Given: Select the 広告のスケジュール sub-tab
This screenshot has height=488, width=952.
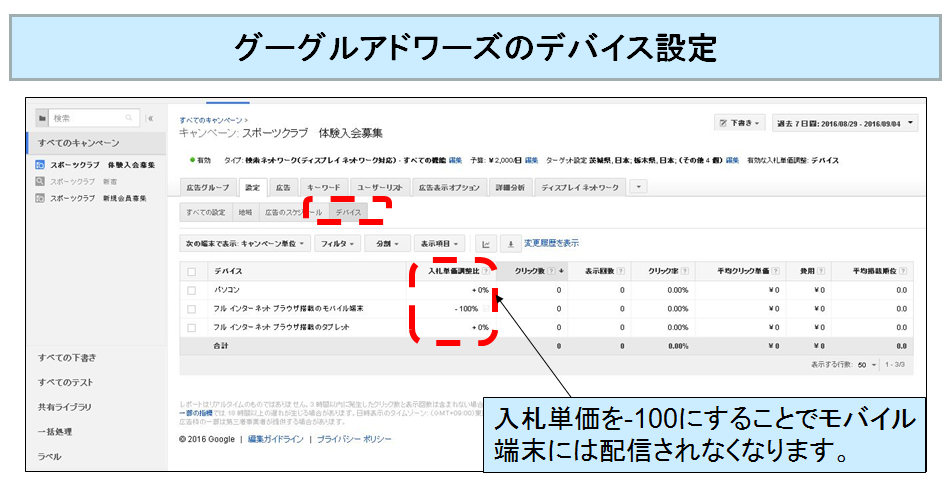Looking at the screenshot, I should click(293, 212).
